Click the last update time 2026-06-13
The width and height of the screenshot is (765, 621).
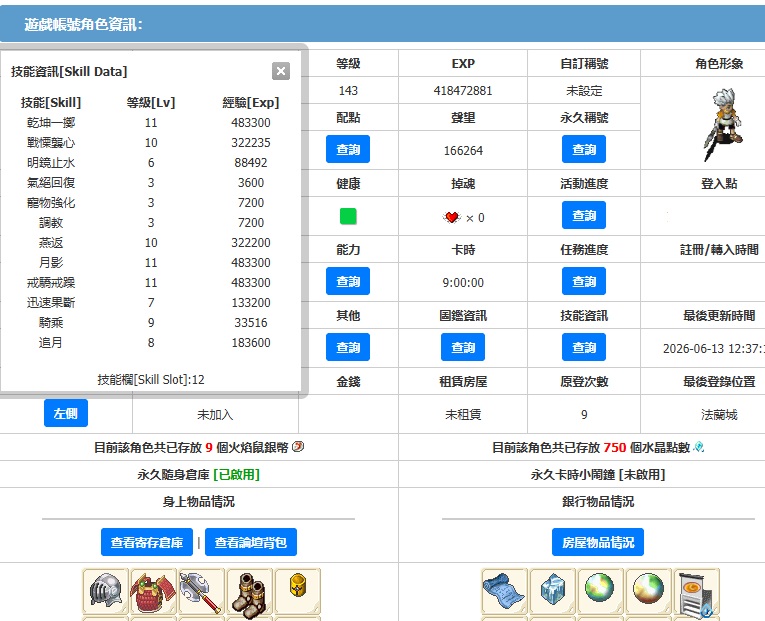(x=714, y=349)
